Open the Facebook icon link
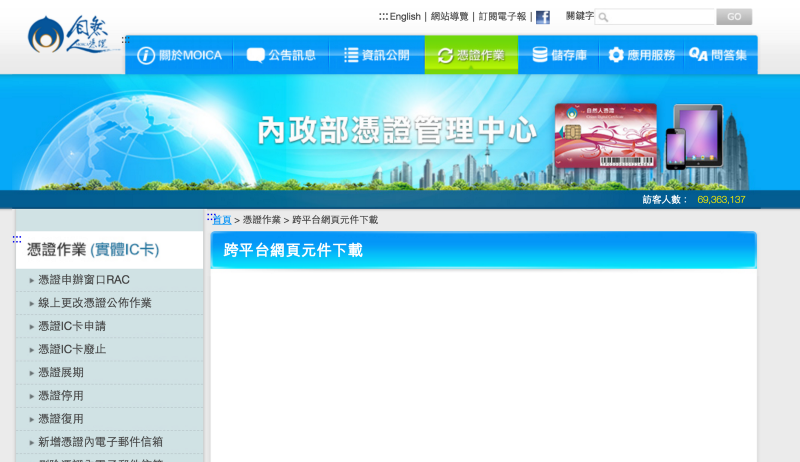Screen dimensions: 800x462 [x=543, y=17]
